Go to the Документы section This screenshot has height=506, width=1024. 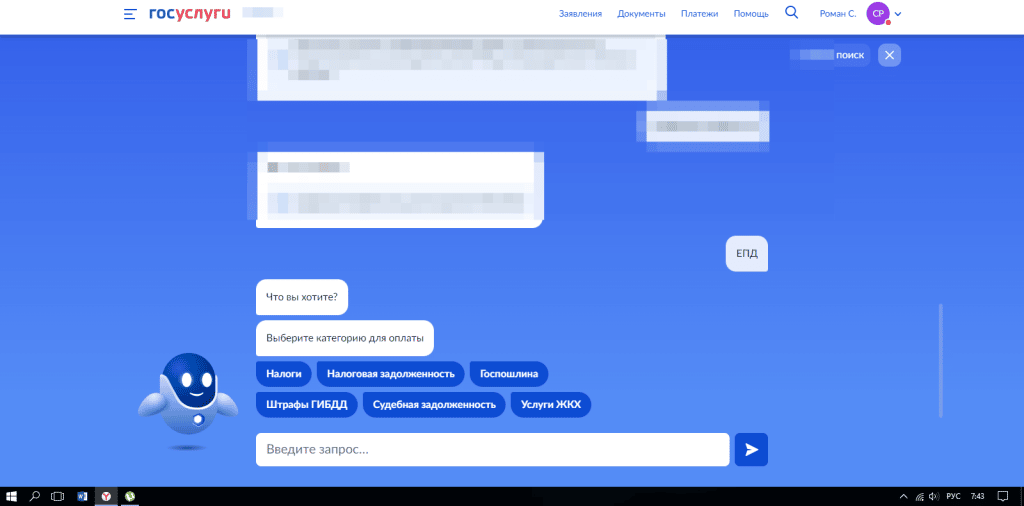641,14
